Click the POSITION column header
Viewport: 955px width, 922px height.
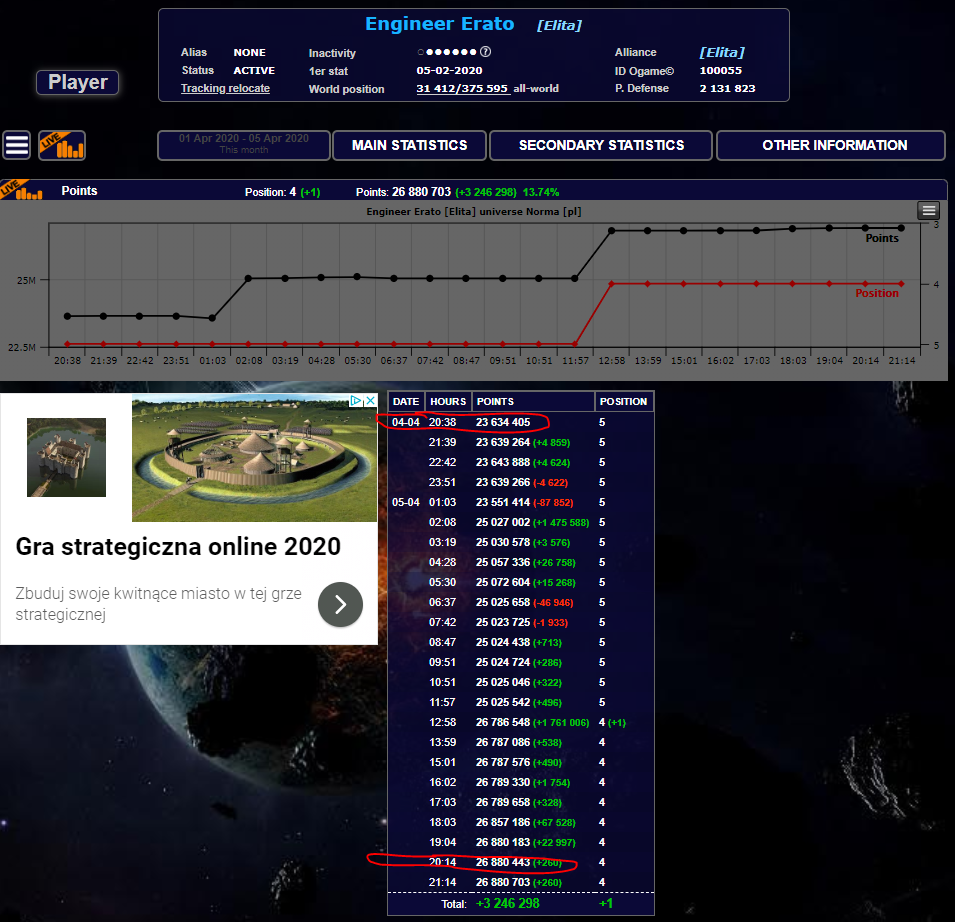[624, 401]
